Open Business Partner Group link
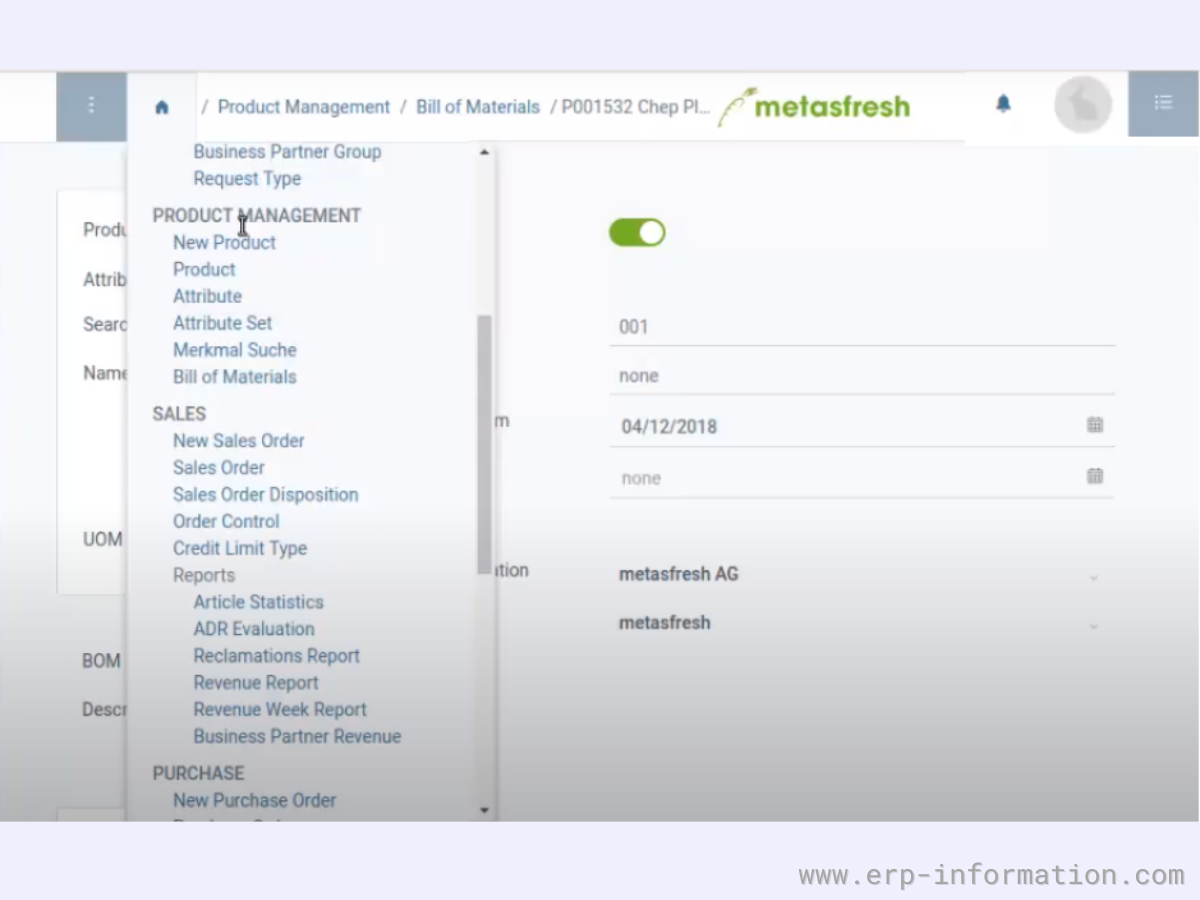Viewport: 1200px width, 900px height. click(x=287, y=152)
